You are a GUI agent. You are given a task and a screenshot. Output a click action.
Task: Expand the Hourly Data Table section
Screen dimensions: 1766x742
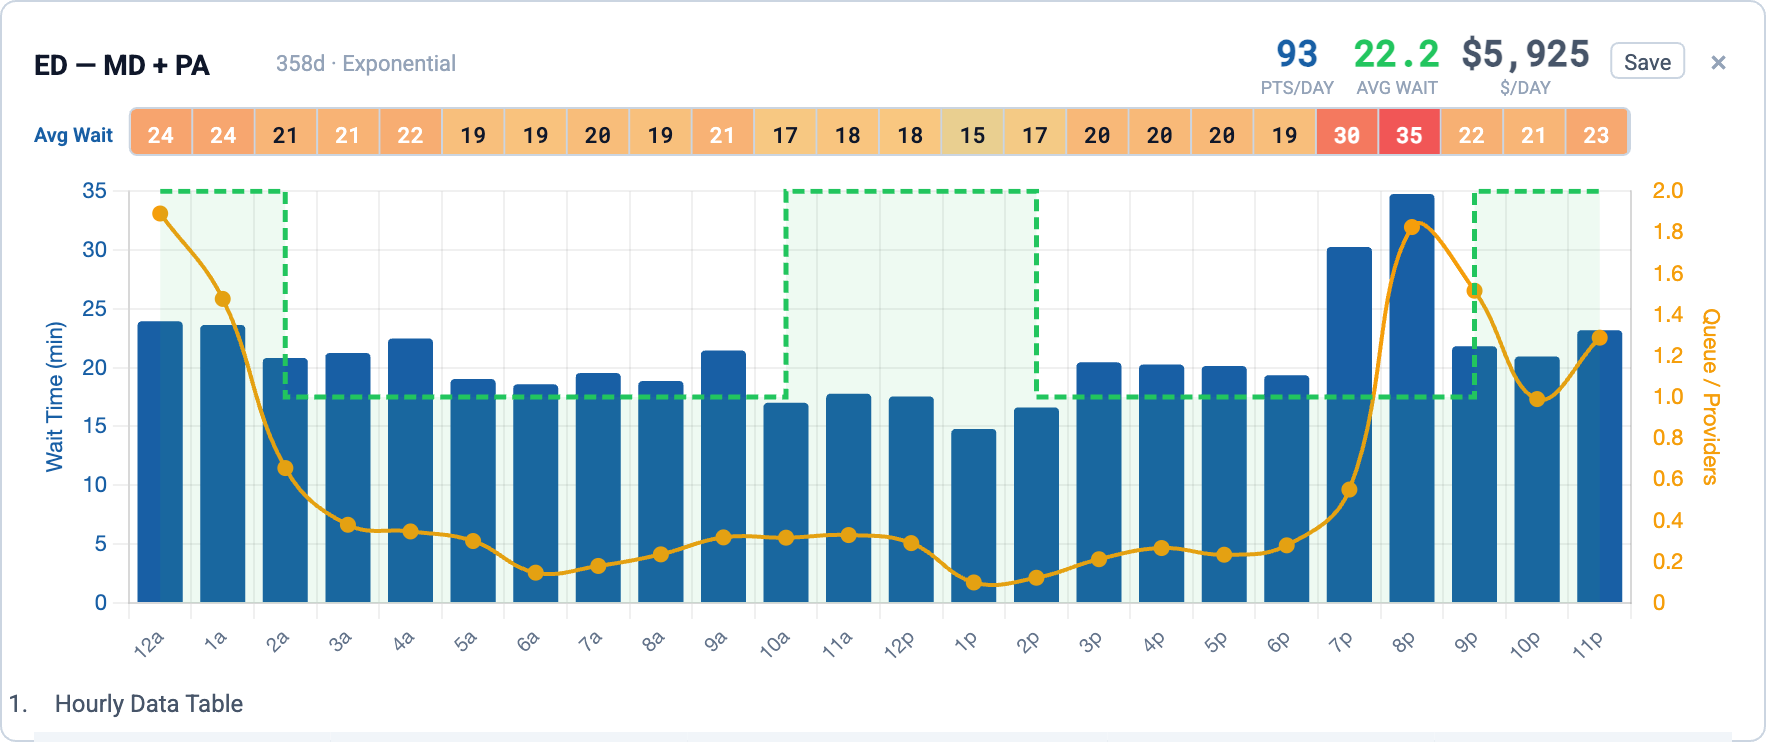click(148, 704)
